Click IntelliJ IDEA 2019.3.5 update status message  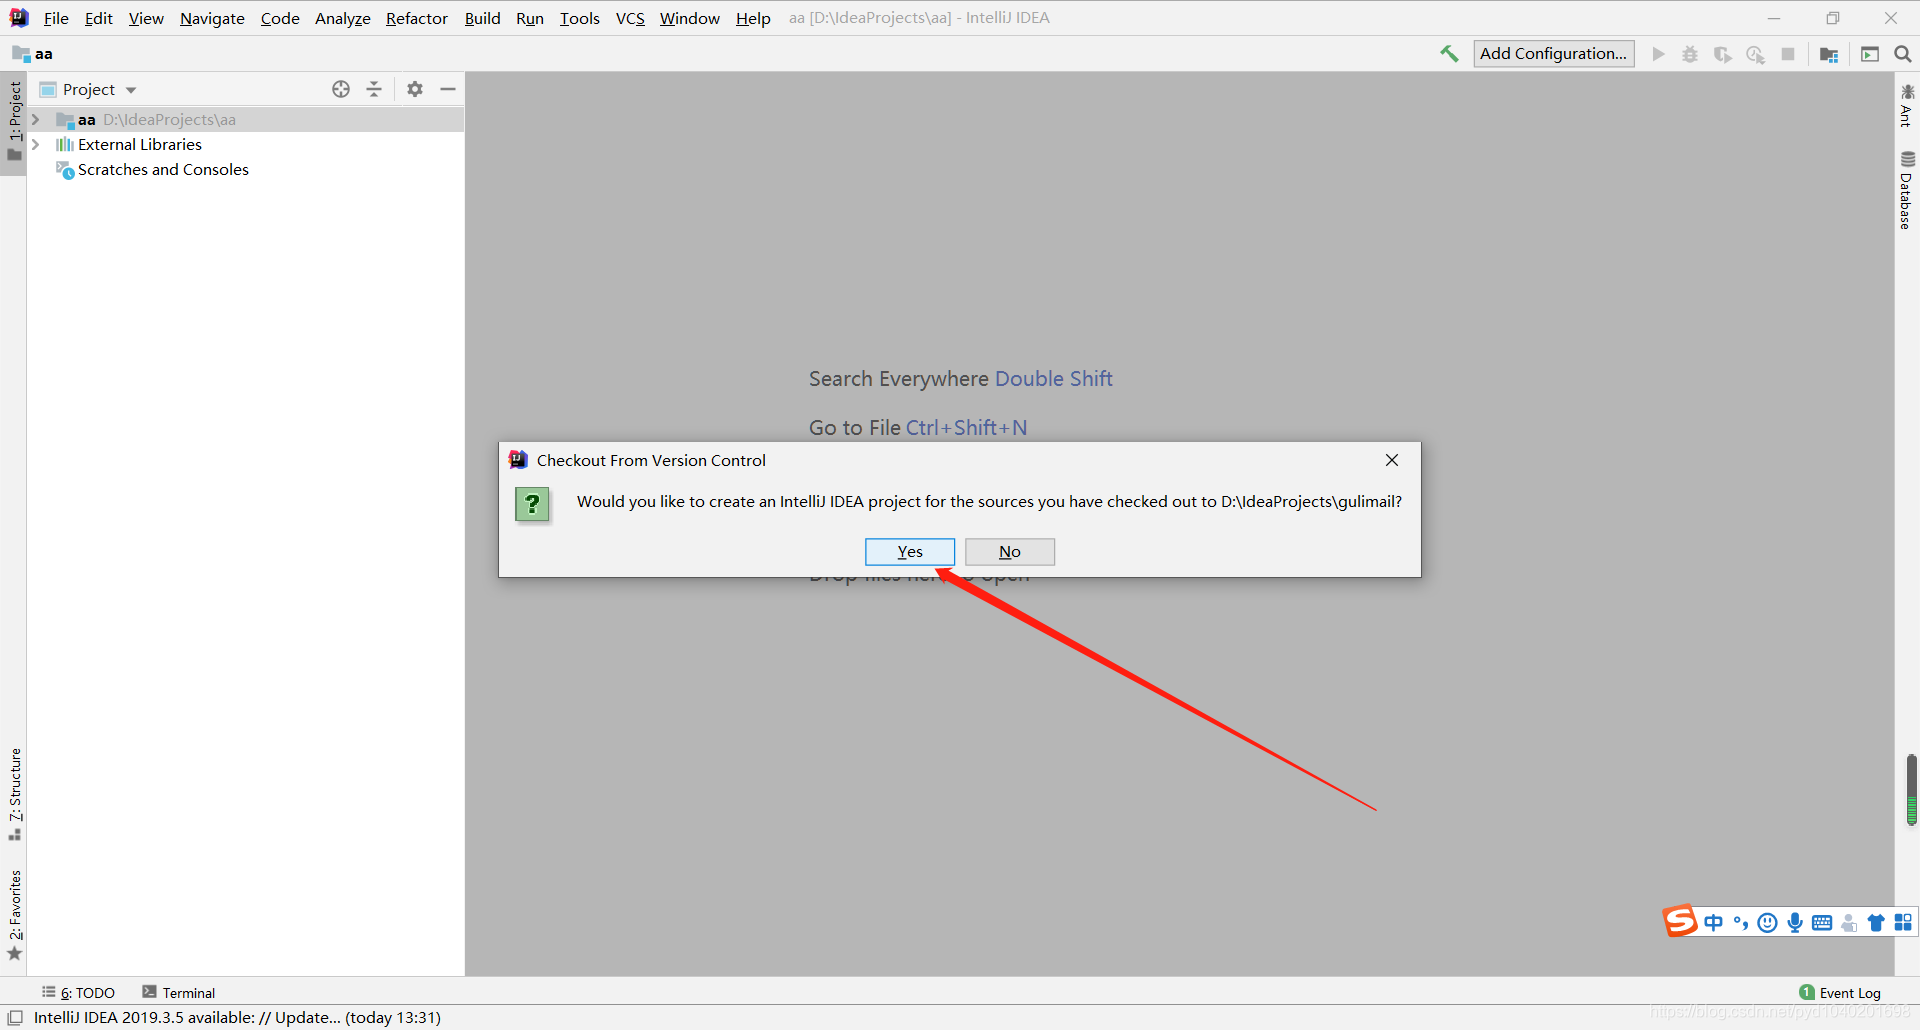point(237,1018)
